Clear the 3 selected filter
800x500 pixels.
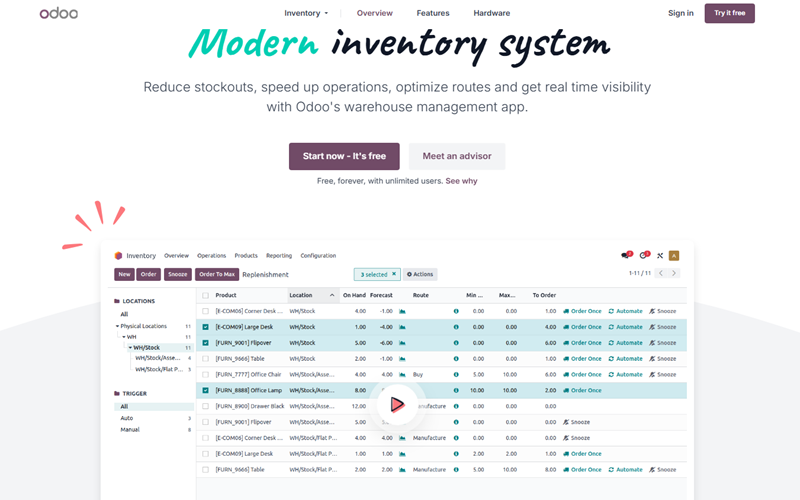(x=394, y=274)
